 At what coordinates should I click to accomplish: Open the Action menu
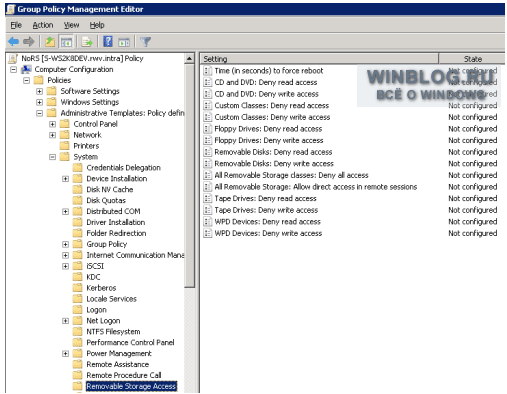coord(43,25)
